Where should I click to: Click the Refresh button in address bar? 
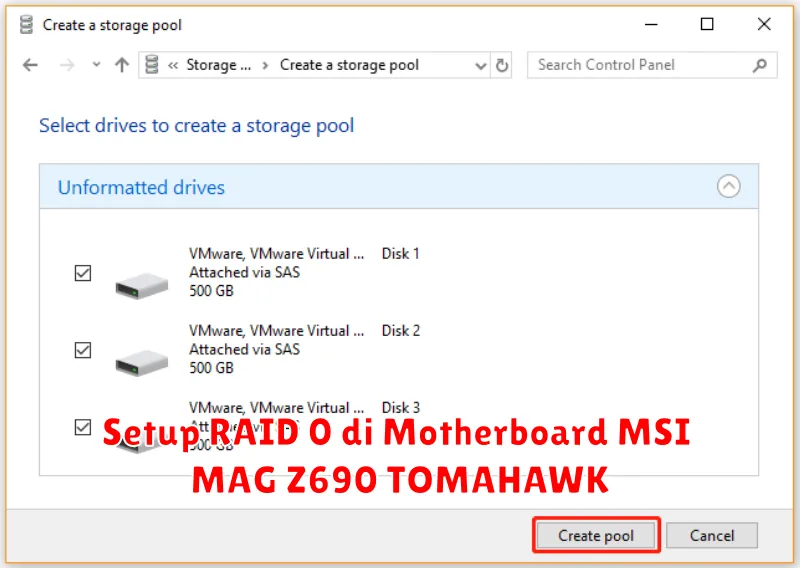pyautogui.click(x=502, y=65)
